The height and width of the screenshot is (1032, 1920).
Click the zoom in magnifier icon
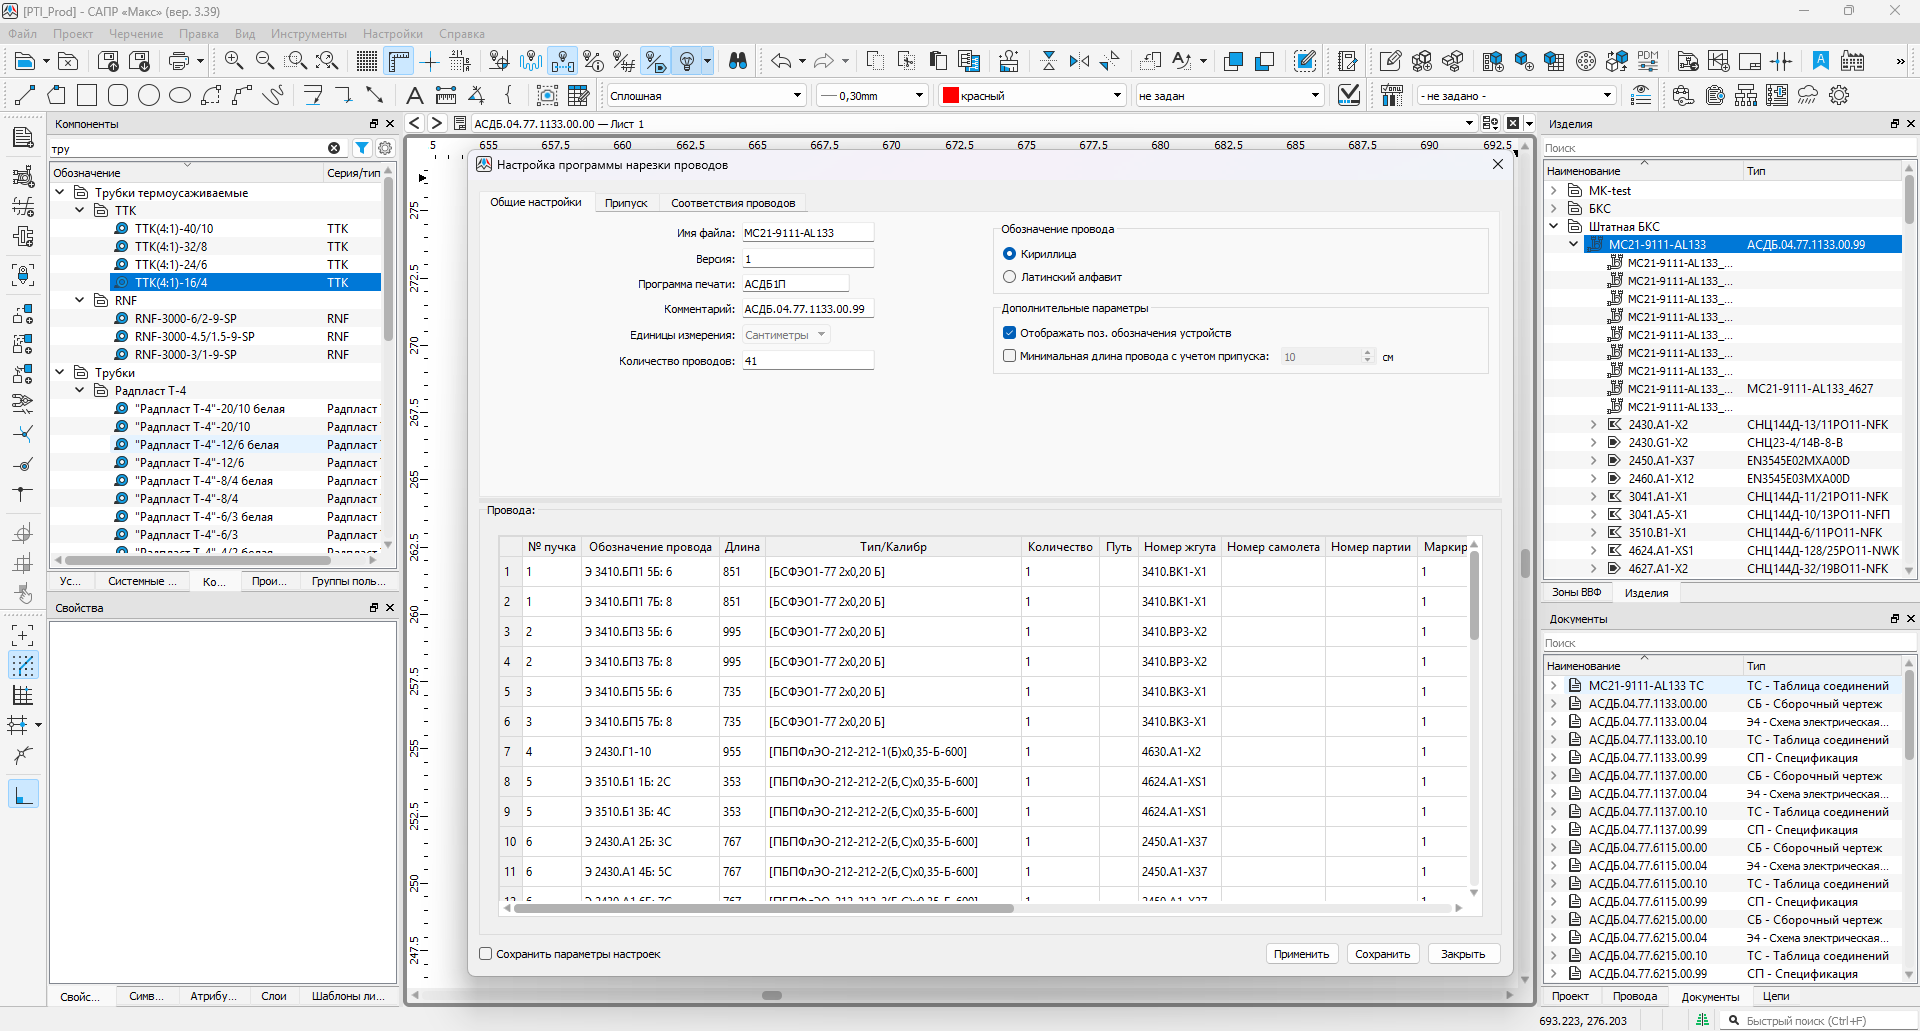(x=234, y=61)
